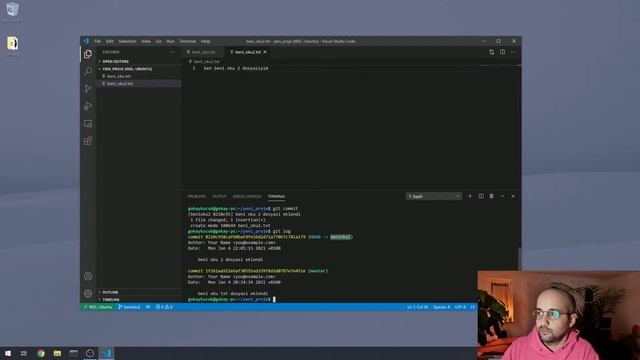640x360 pixels.
Task: Click the terminal vertical scrollbar
Action: pyautogui.click(x=519, y=258)
